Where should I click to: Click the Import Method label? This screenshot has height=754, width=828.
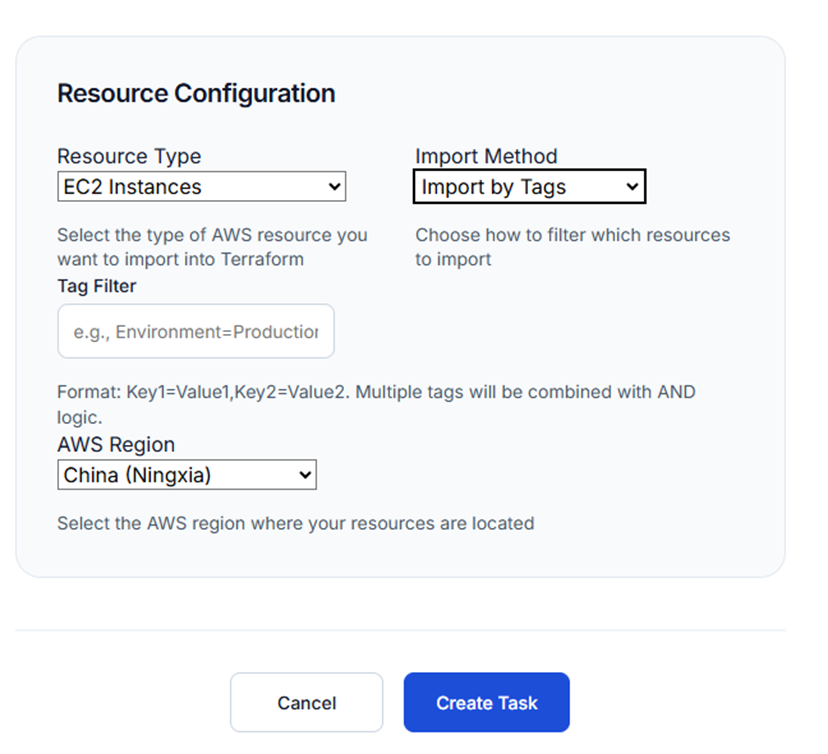pyautogui.click(x=486, y=156)
